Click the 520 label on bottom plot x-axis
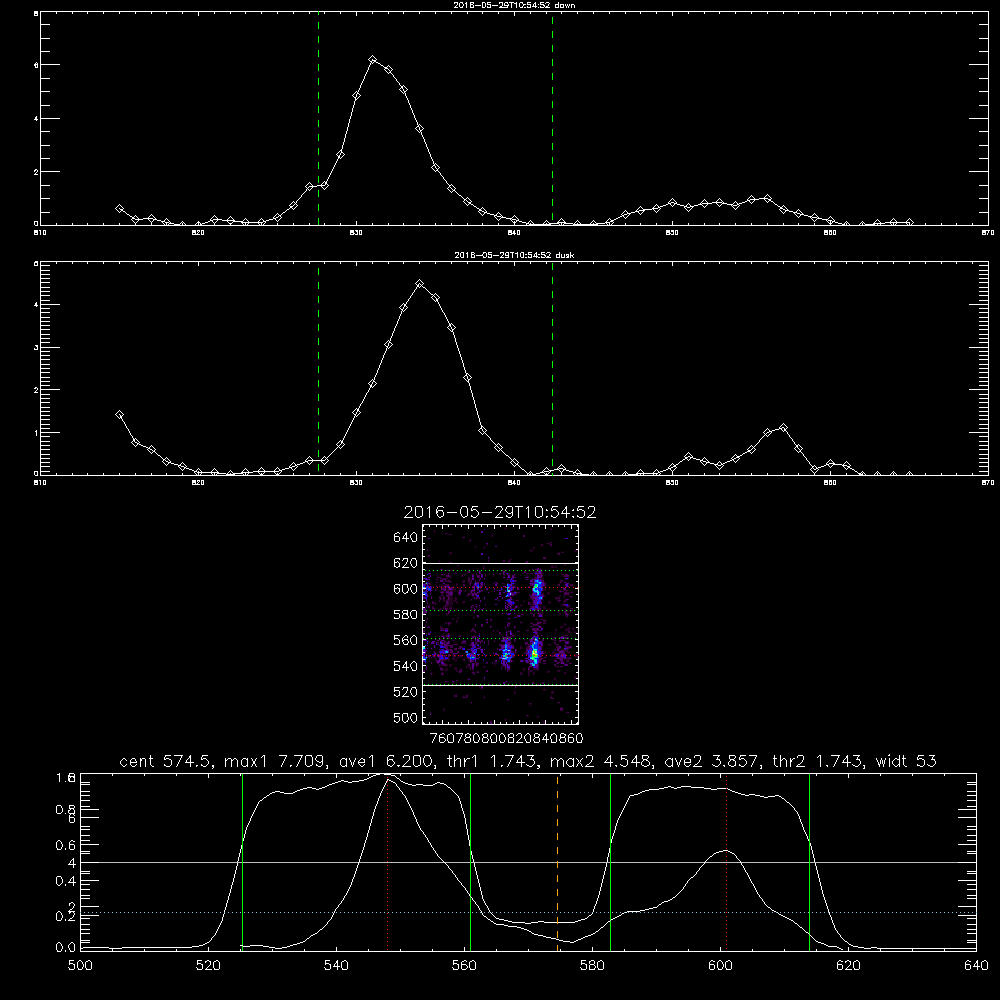The width and height of the screenshot is (1000, 1000). click(x=208, y=966)
